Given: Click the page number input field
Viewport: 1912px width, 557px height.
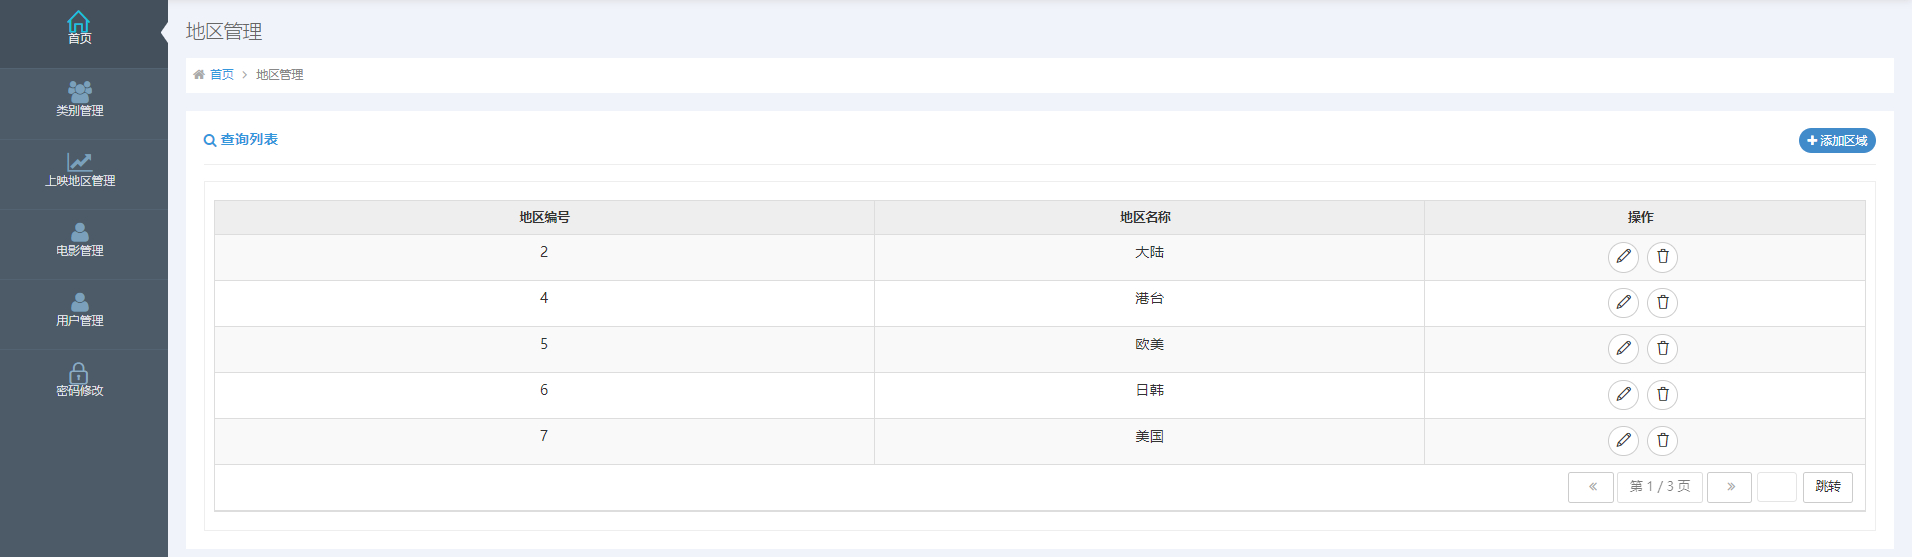Looking at the screenshot, I should pyautogui.click(x=1777, y=487).
